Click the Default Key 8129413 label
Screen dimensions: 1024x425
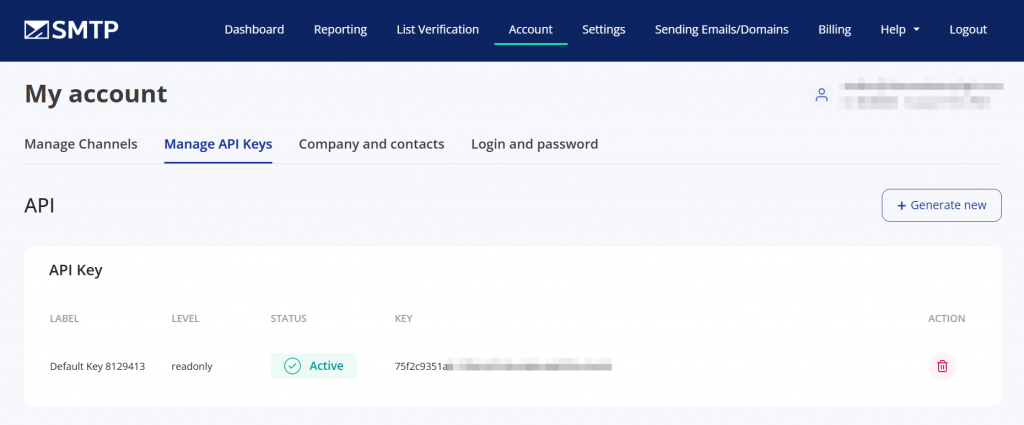click(x=97, y=367)
